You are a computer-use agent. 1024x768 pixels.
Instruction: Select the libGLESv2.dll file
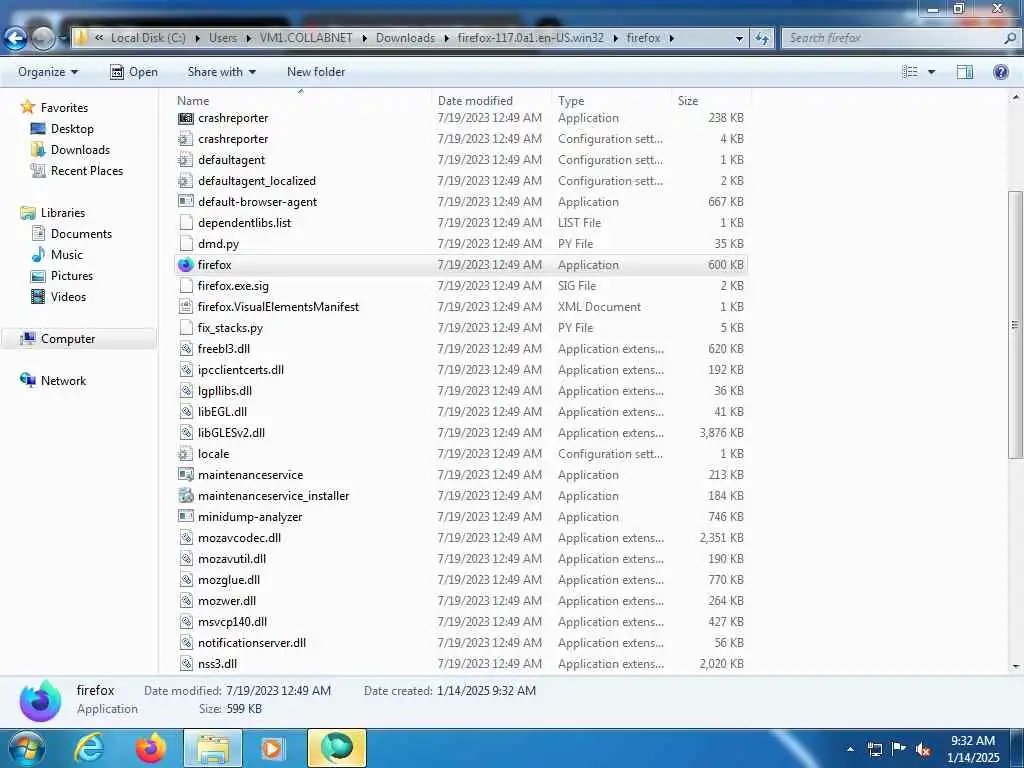461,432
